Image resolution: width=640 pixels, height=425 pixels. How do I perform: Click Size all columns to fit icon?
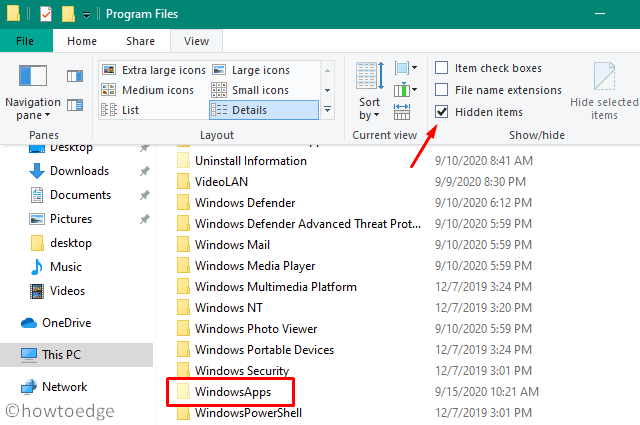(x=404, y=111)
